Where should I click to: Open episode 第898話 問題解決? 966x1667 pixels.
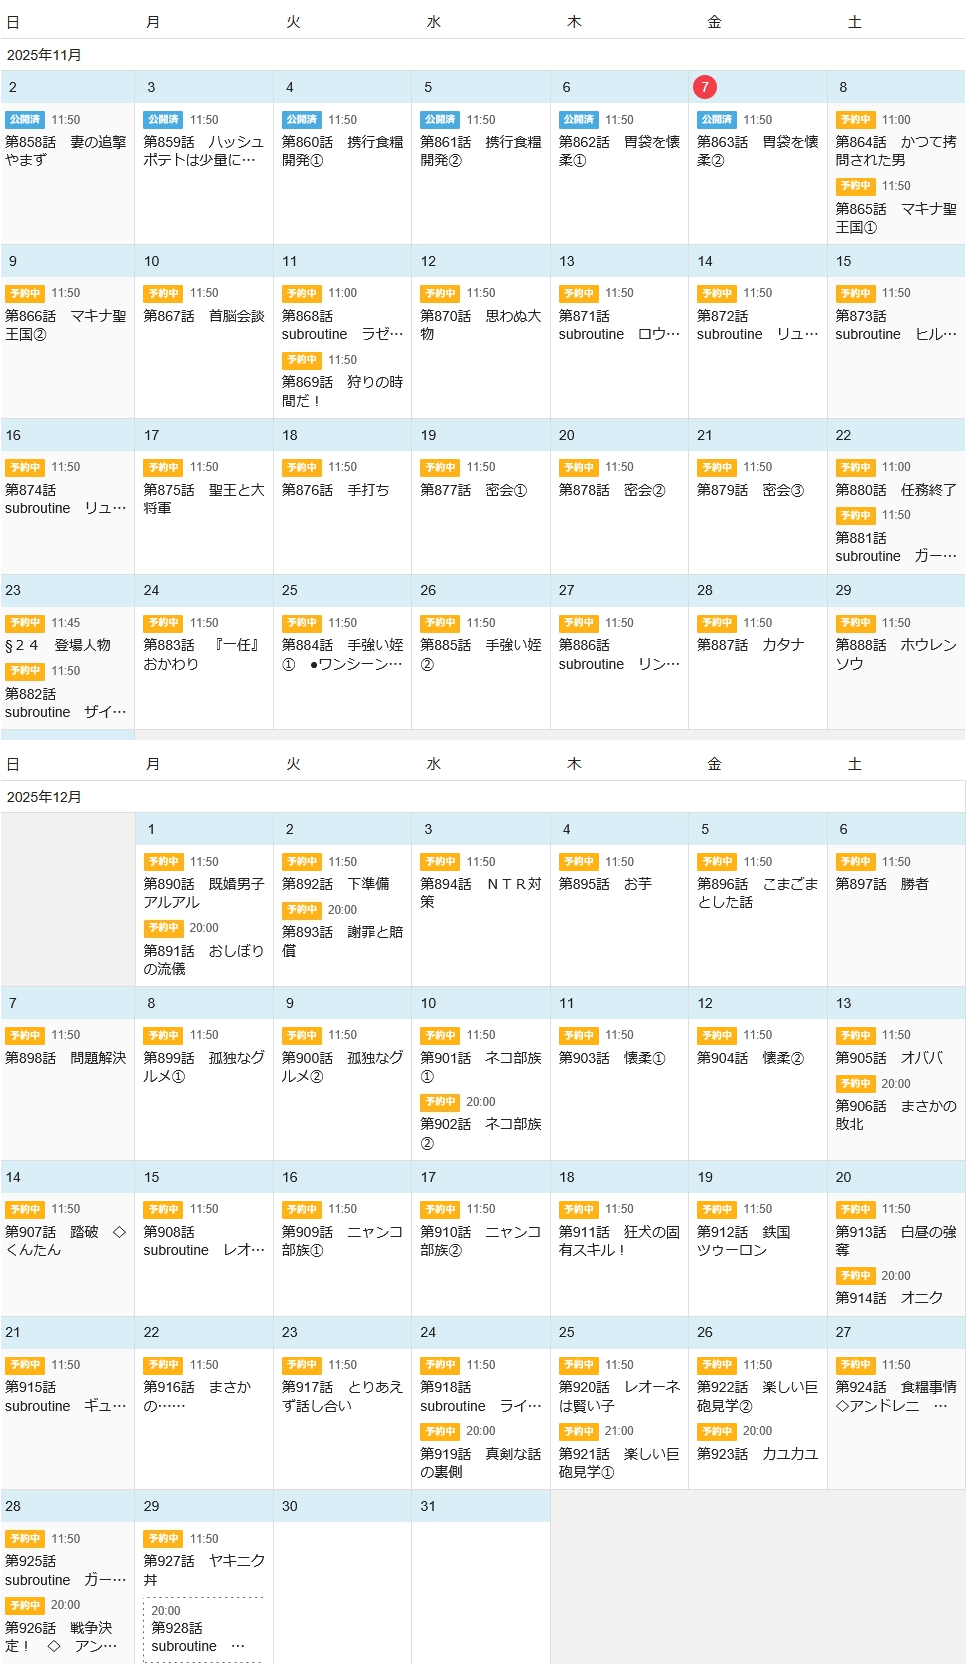[x=66, y=1058]
